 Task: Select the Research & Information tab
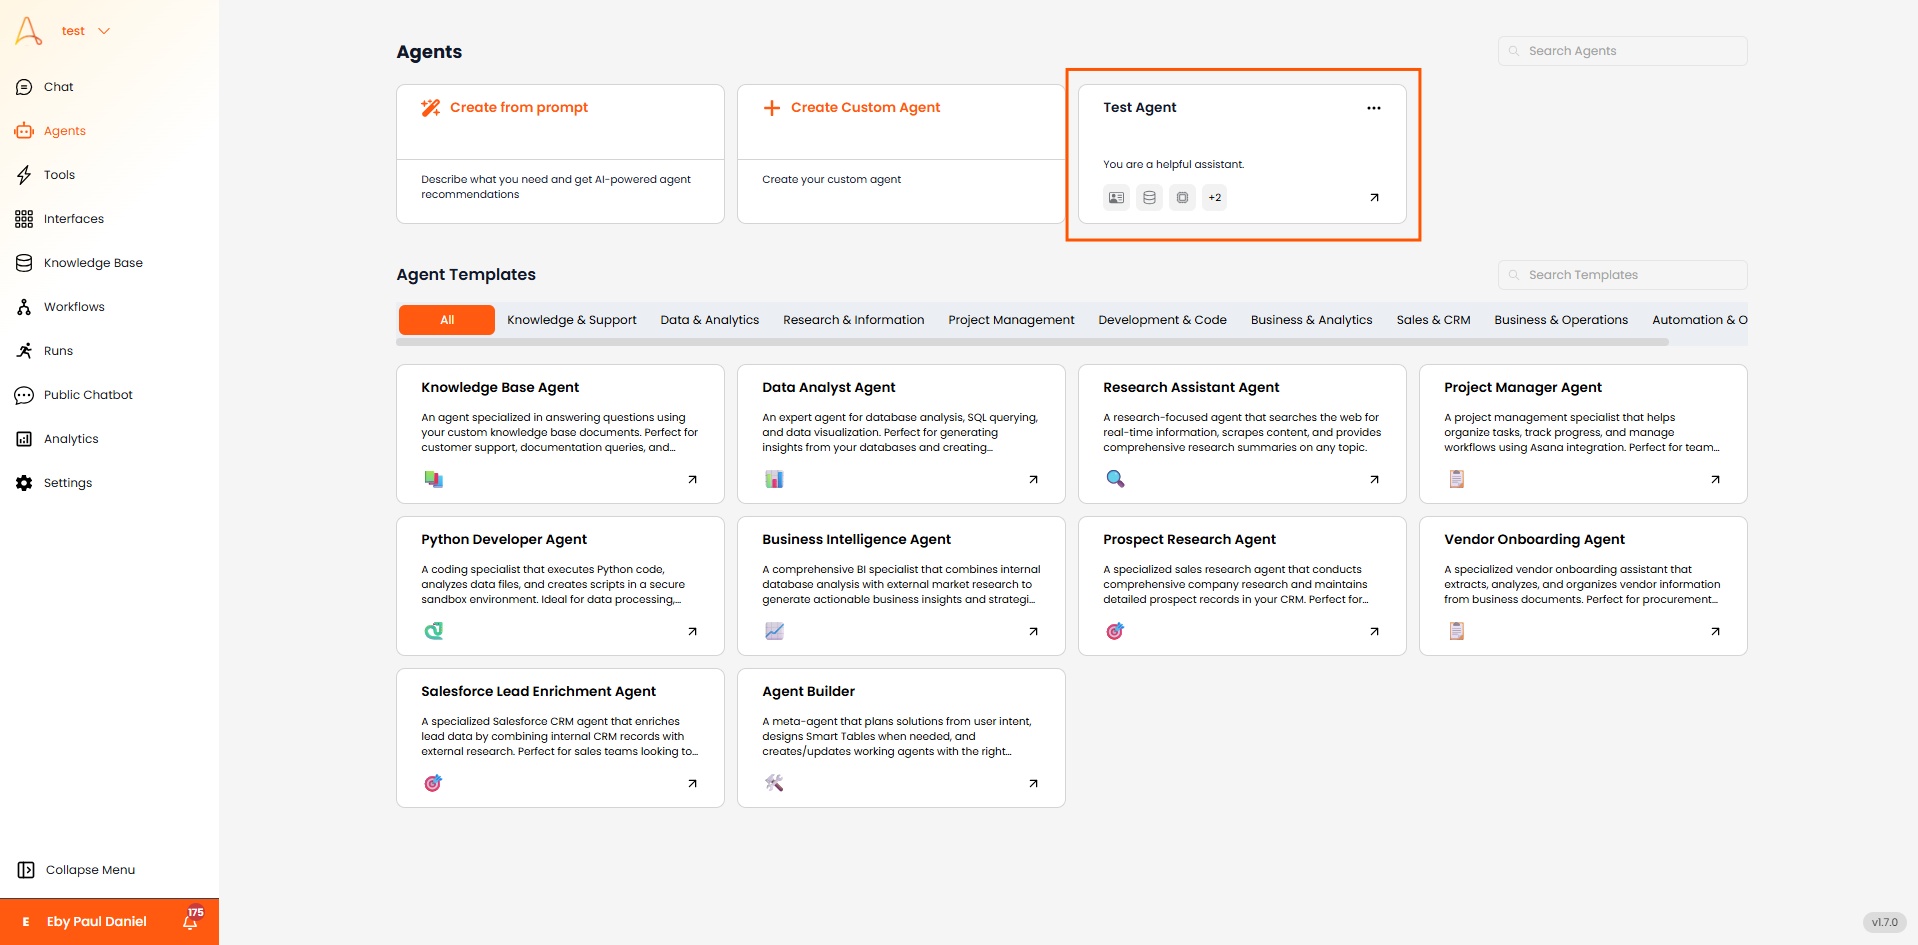854,320
